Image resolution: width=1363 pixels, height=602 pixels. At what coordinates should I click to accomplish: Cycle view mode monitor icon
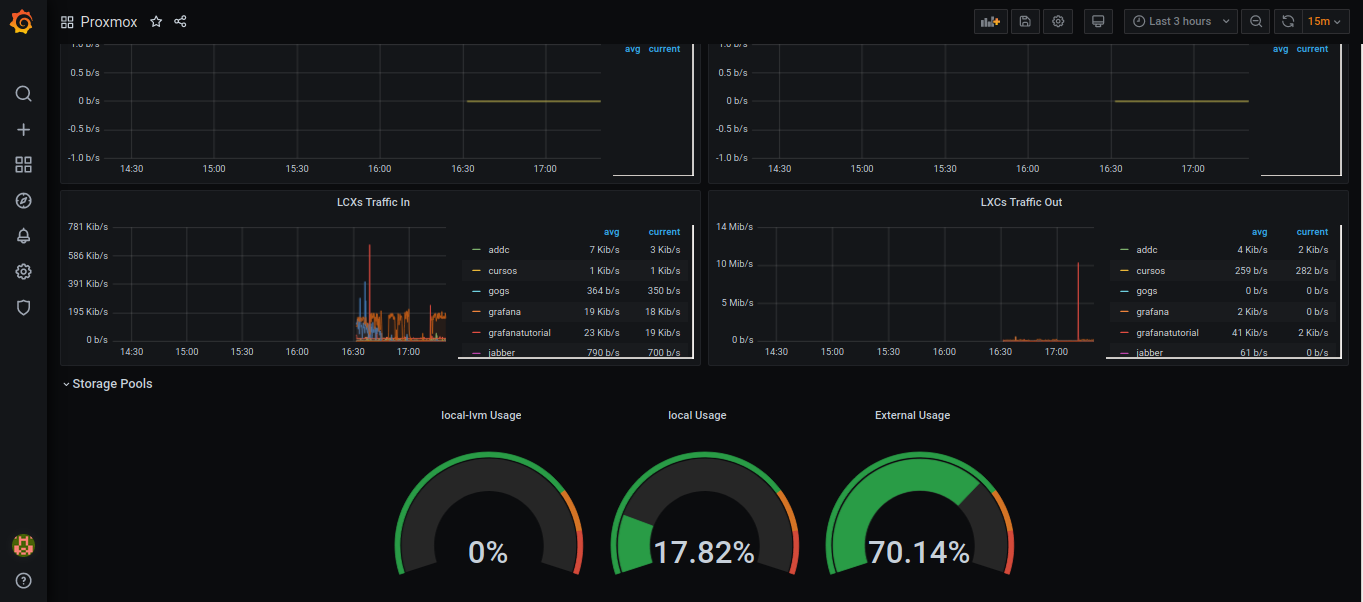tap(1098, 21)
